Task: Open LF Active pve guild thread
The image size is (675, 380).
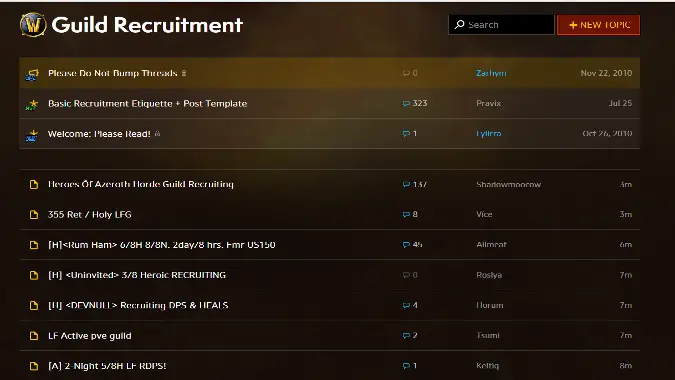Action: pyautogui.click(x=90, y=336)
